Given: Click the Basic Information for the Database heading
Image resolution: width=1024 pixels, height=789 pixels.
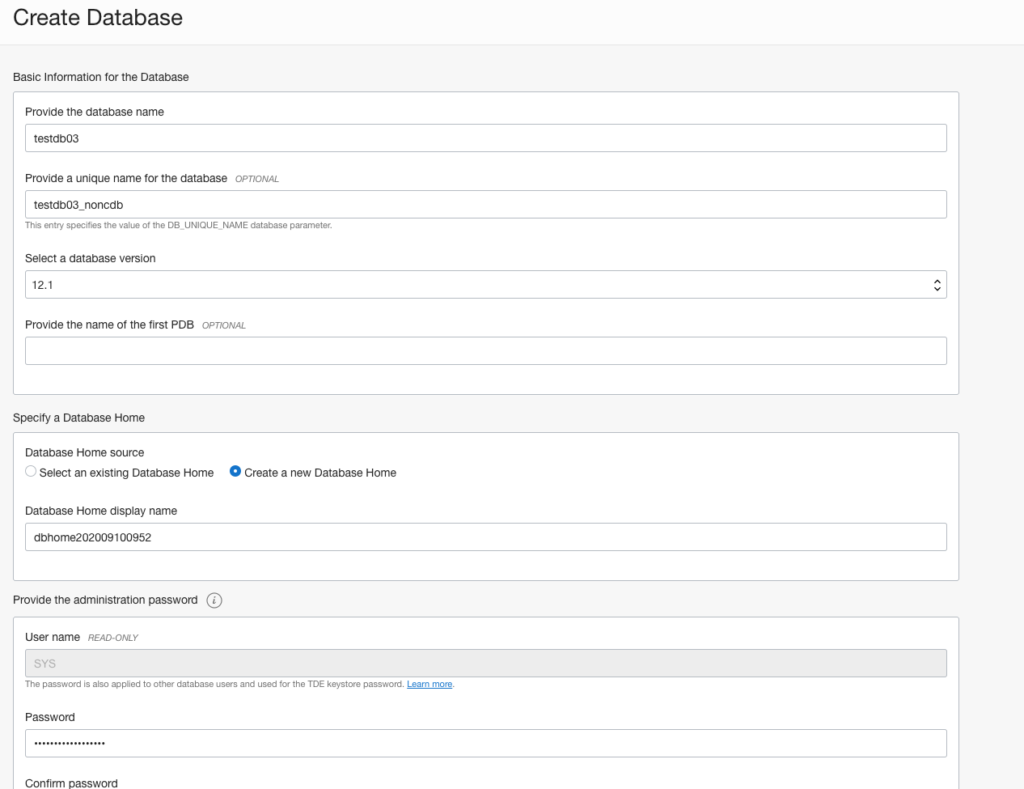Looking at the screenshot, I should 101,77.
